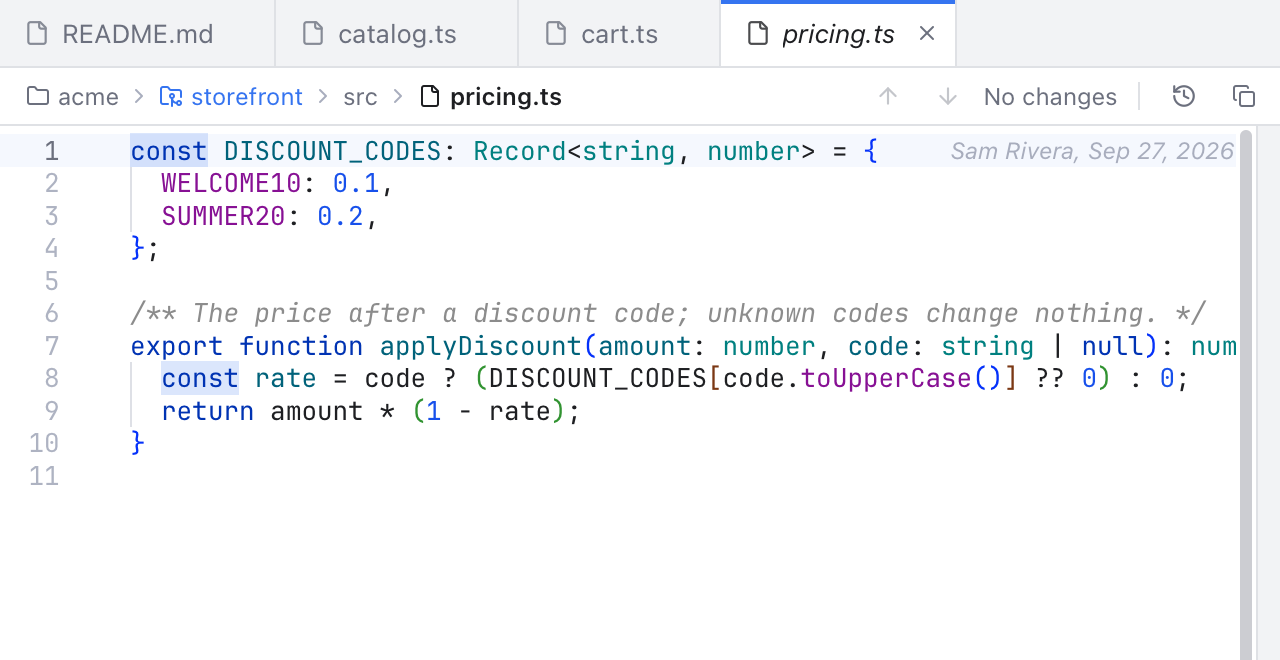
Task: Click the breadcrumb pricing.ts file icon
Action: [430, 97]
